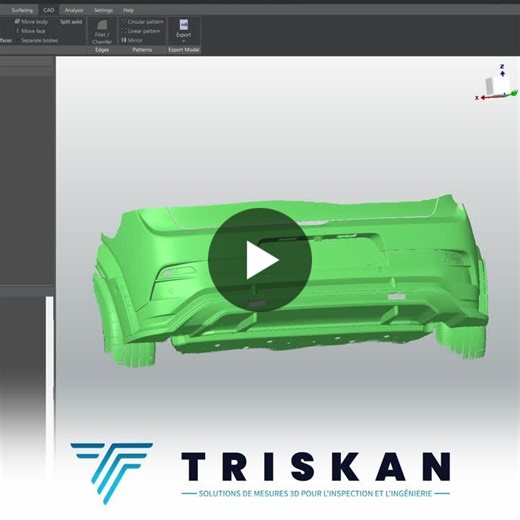Switch to the CAD tab
Image resolution: width=520 pixels, height=520 pixels.
pyautogui.click(x=49, y=10)
